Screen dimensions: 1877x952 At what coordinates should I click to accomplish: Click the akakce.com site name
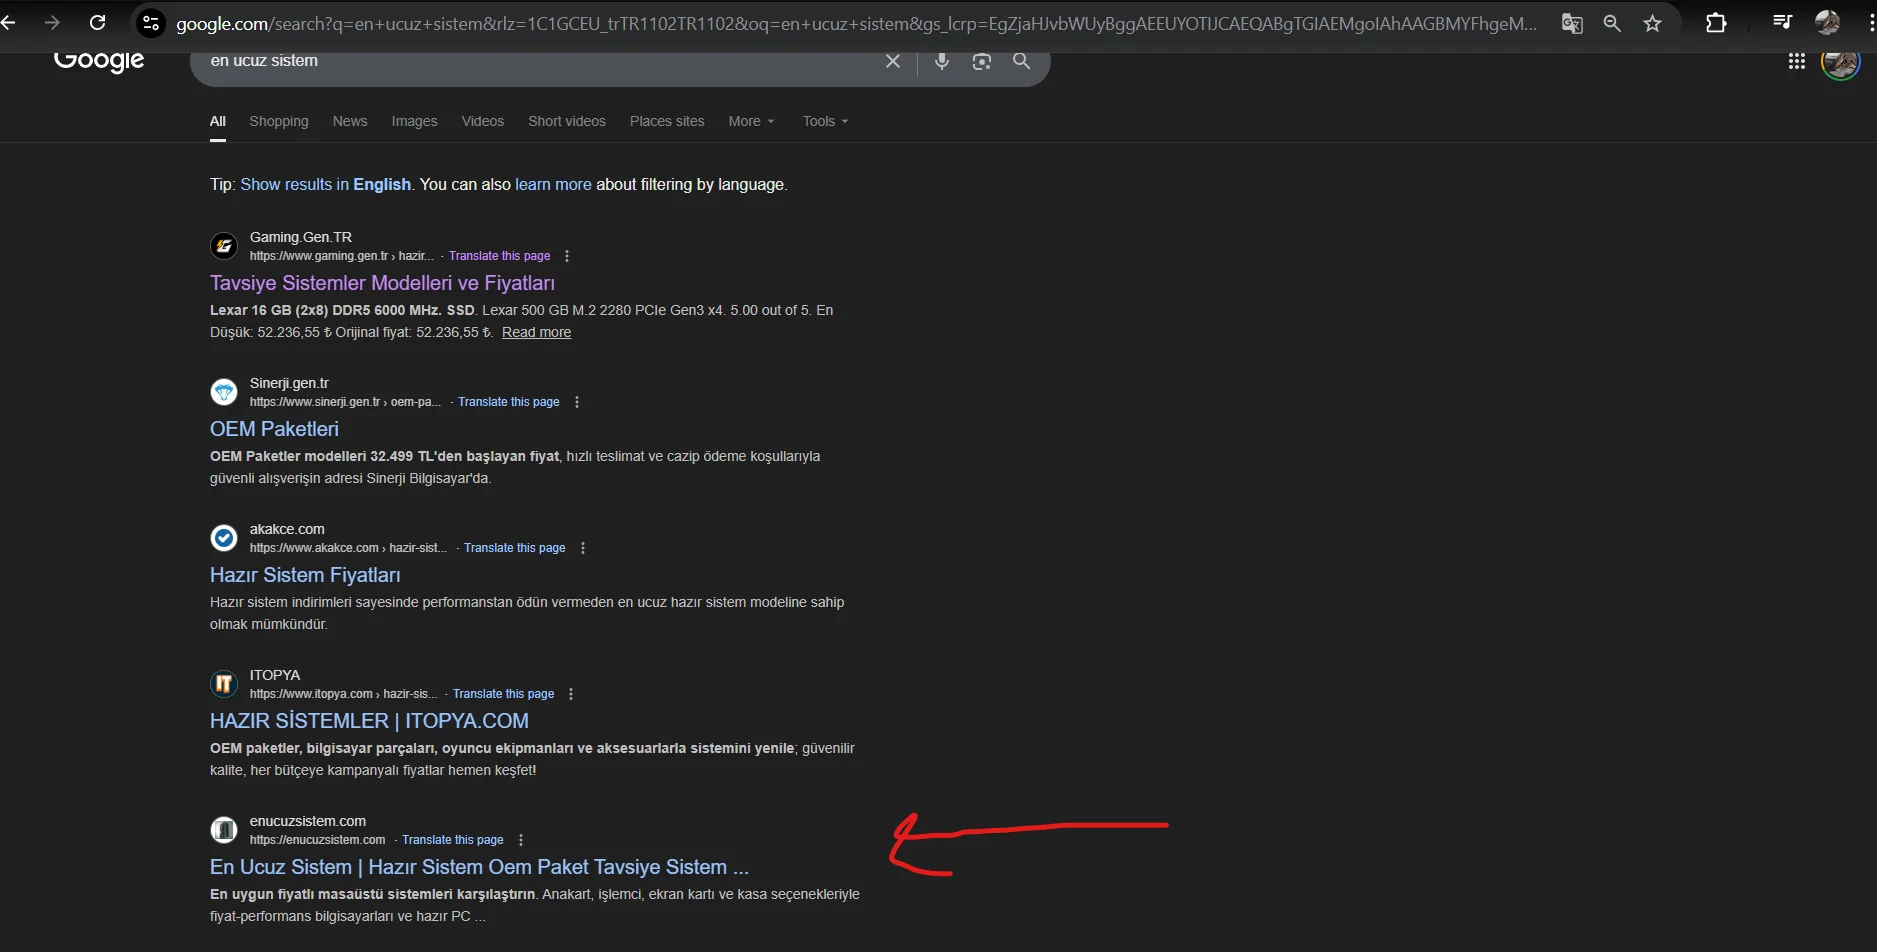(287, 529)
